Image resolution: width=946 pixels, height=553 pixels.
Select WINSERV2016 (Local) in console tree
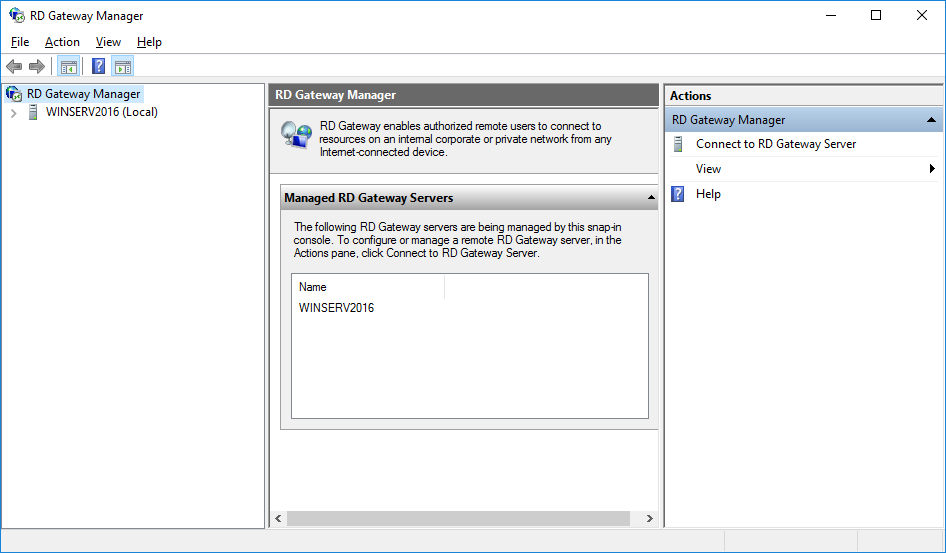point(102,112)
